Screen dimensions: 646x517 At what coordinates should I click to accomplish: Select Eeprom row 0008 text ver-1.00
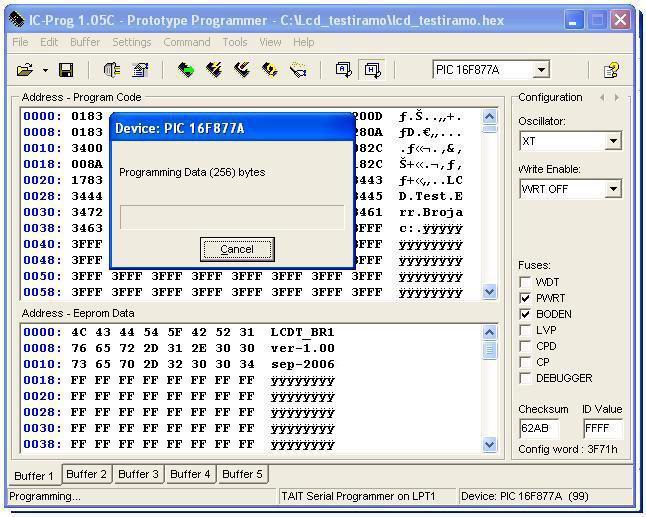(302, 348)
